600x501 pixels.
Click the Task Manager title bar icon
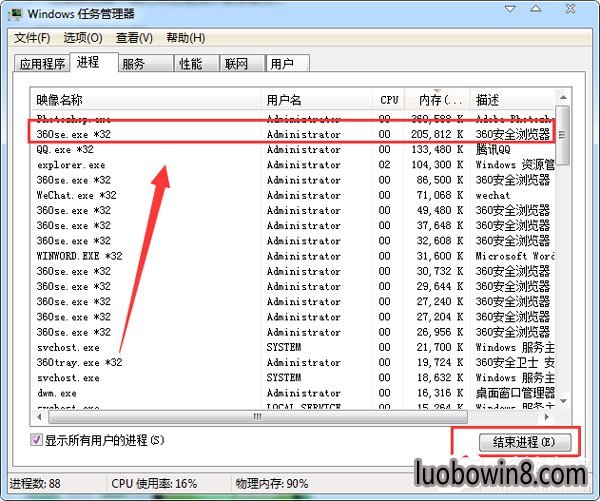pyautogui.click(x=14, y=14)
